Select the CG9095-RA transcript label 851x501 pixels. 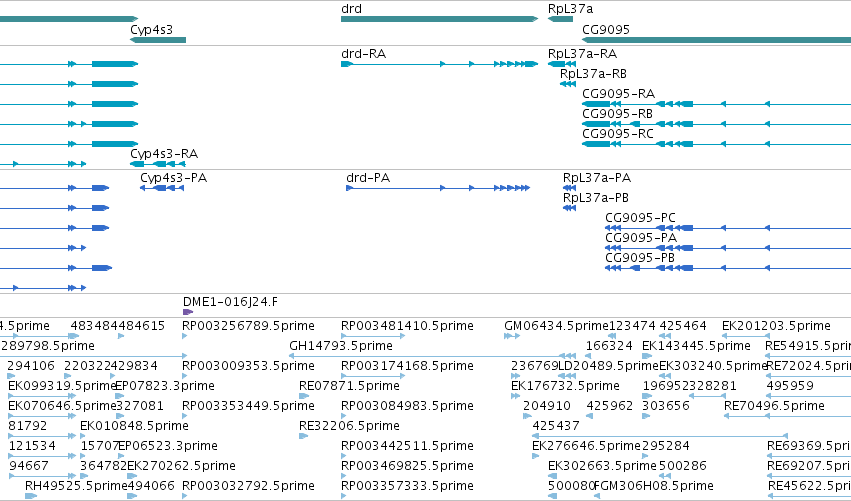tap(619, 94)
